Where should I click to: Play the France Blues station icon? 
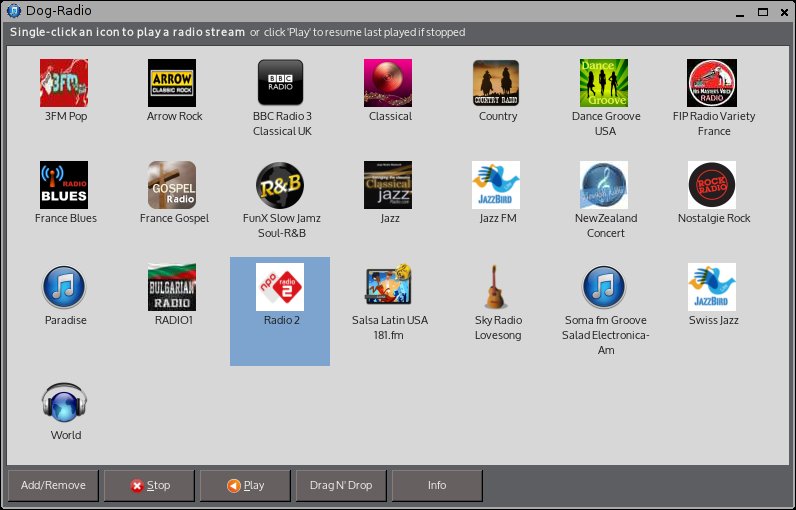point(64,185)
